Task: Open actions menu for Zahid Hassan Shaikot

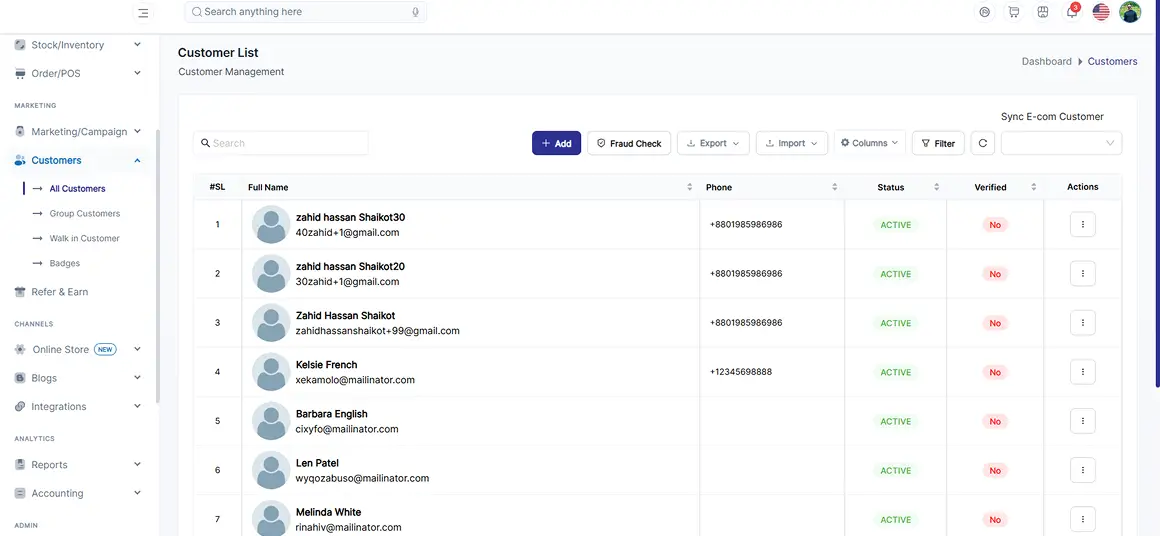Action: [x=1082, y=323]
